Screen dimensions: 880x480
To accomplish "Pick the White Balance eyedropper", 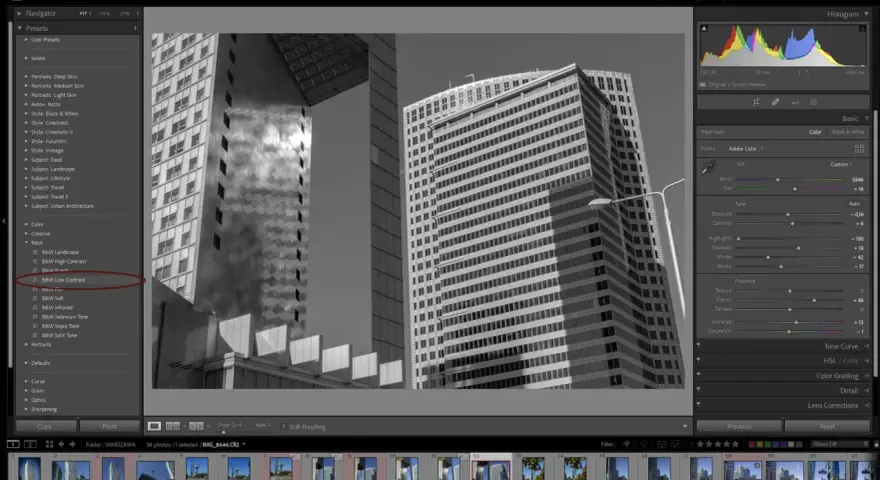I will coord(708,167).
